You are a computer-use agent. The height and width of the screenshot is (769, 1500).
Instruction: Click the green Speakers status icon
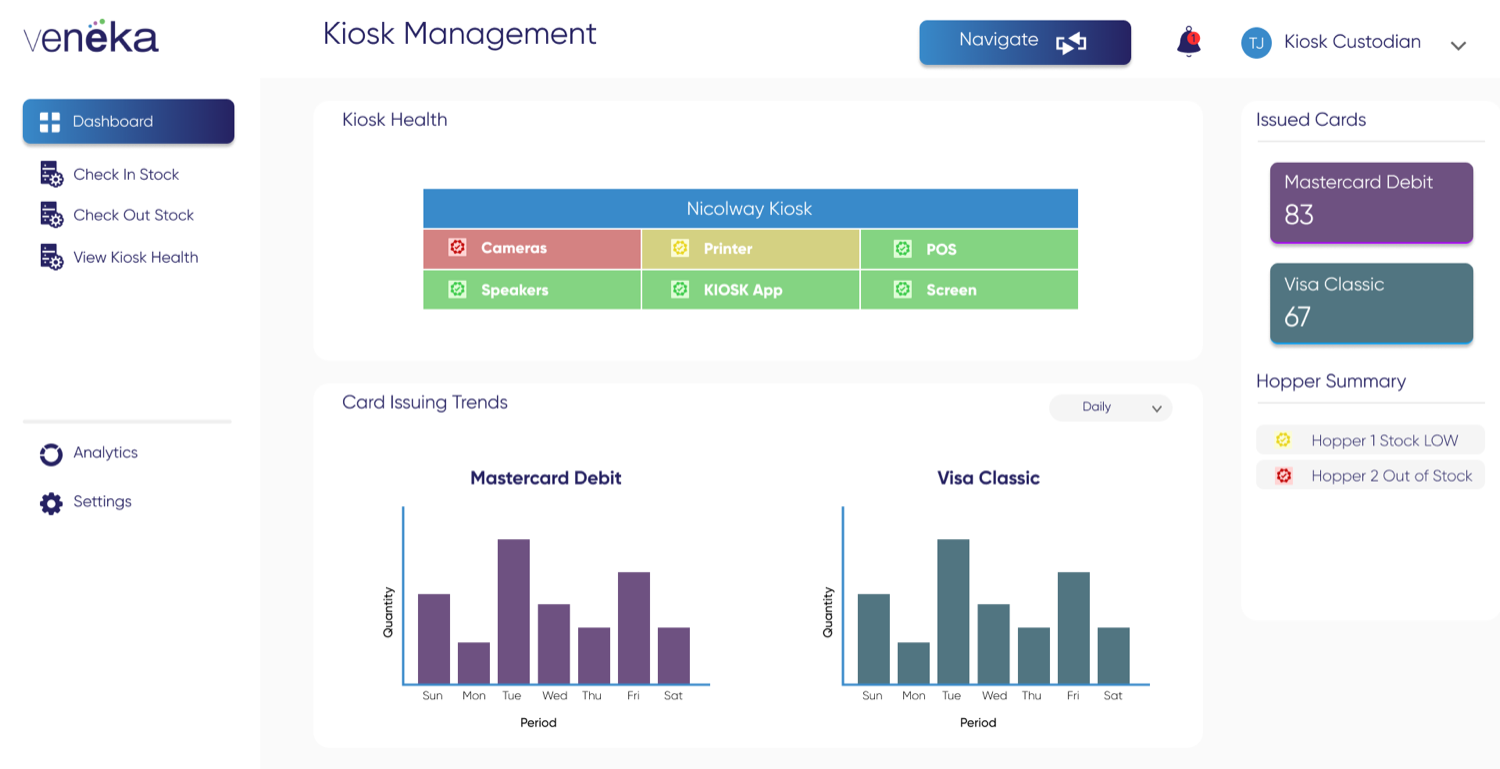pos(457,289)
